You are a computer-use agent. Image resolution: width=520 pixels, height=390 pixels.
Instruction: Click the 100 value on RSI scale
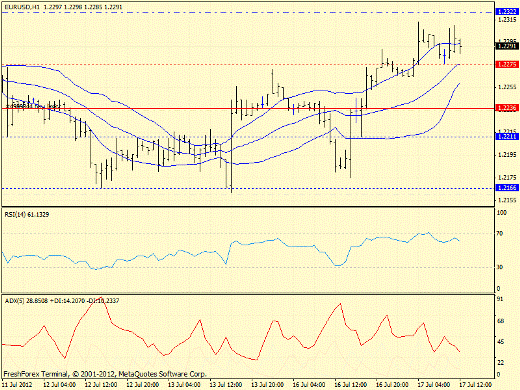pyautogui.click(x=502, y=213)
